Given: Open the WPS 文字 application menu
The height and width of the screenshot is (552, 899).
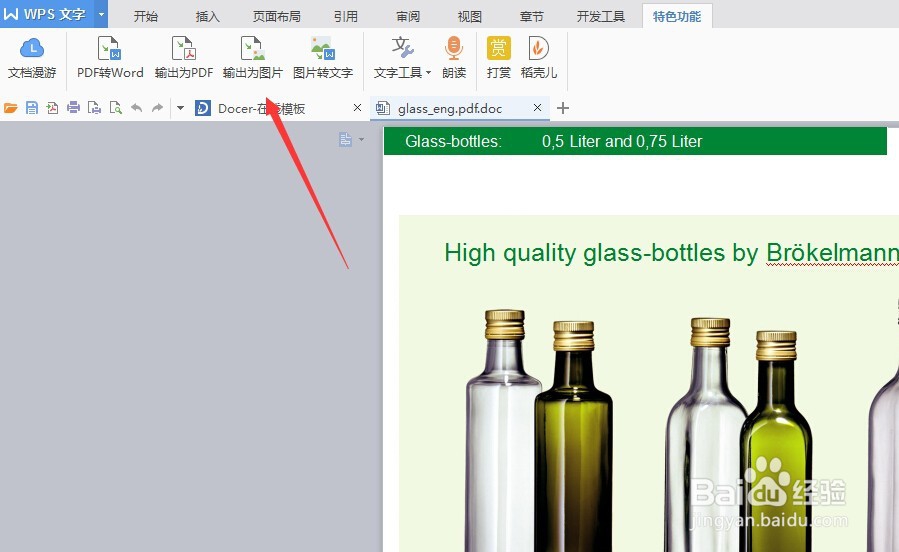Looking at the screenshot, I should pos(47,14).
